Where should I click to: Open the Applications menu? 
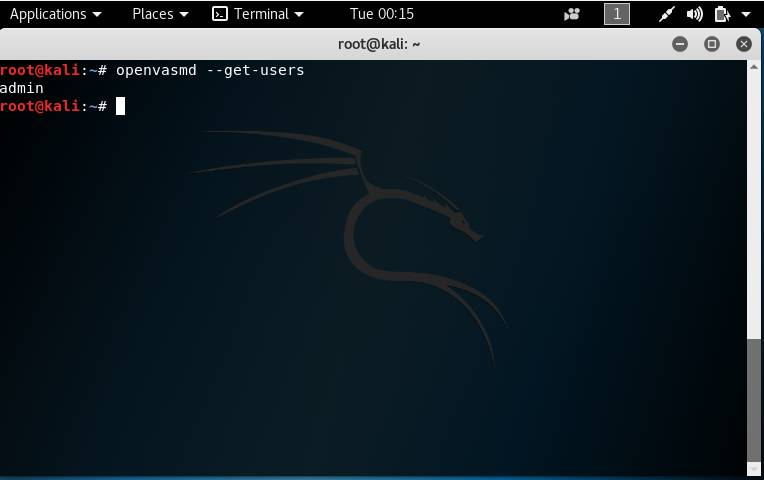point(56,14)
